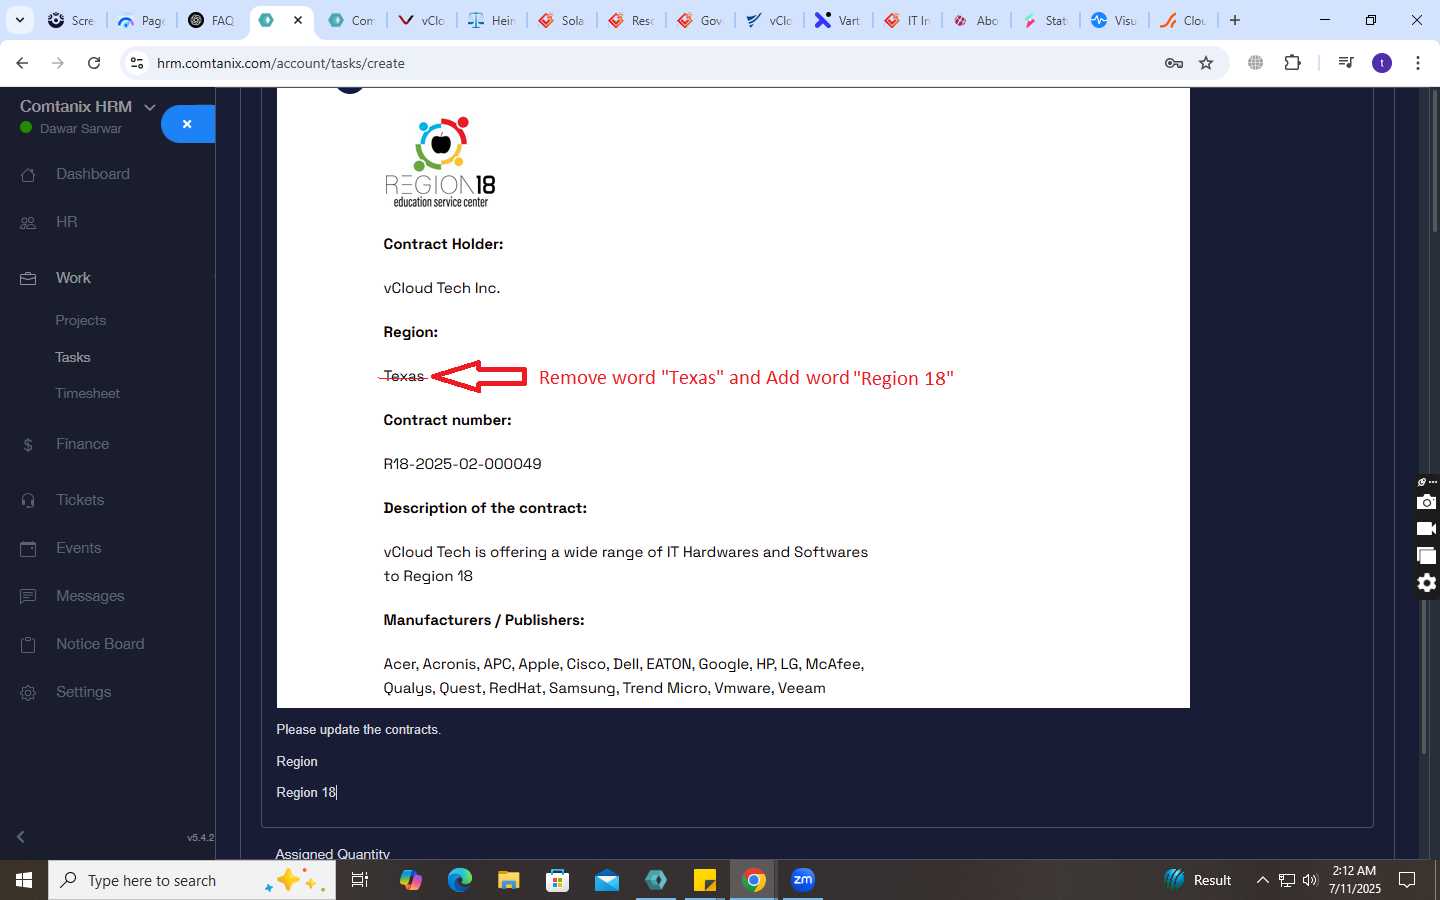Open the tab search dropdown arrow
The width and height of the screenshot is (1440, 900).
[x=20, y=20]
